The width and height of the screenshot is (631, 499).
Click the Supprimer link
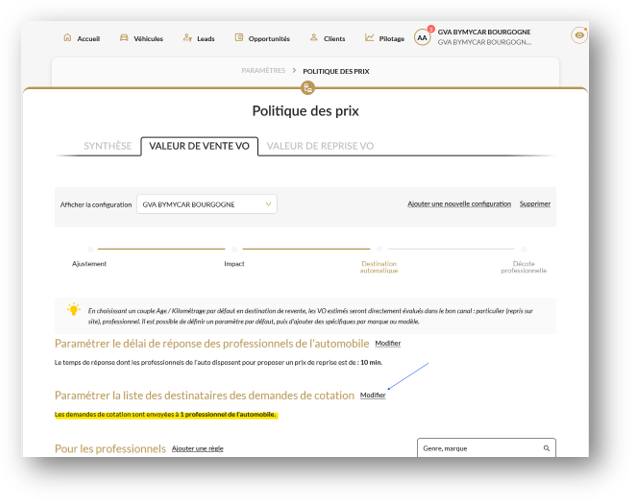pyautogui.click(x=535, y=204)
